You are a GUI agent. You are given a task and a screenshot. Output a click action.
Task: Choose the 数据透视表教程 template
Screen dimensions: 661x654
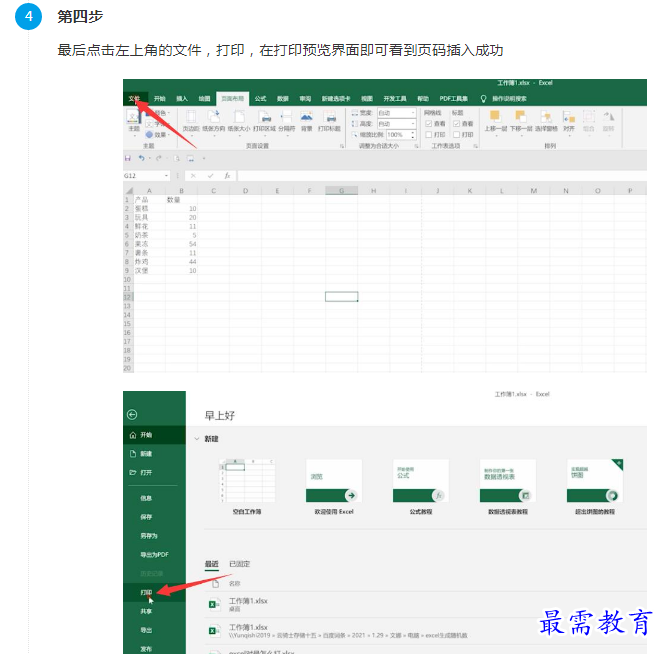click(x=508, y=487)
